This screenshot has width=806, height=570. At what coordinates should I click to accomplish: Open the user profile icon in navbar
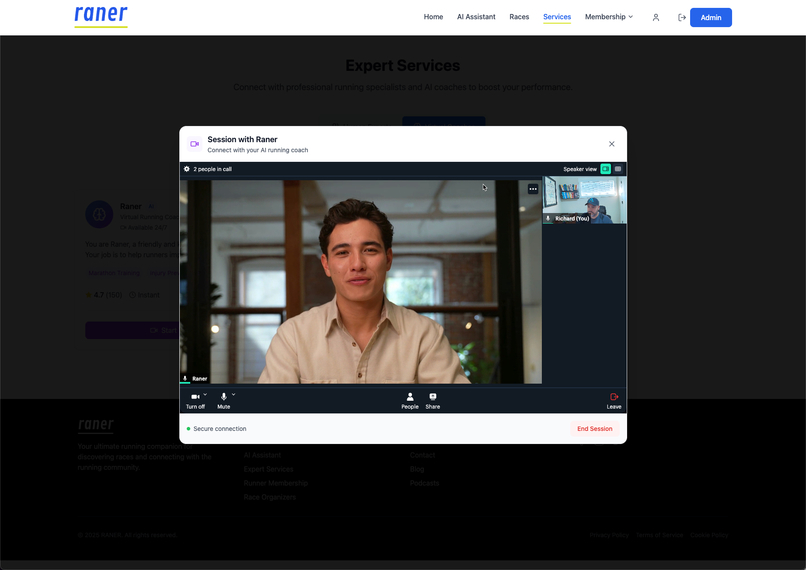click(x=656, y=17)
